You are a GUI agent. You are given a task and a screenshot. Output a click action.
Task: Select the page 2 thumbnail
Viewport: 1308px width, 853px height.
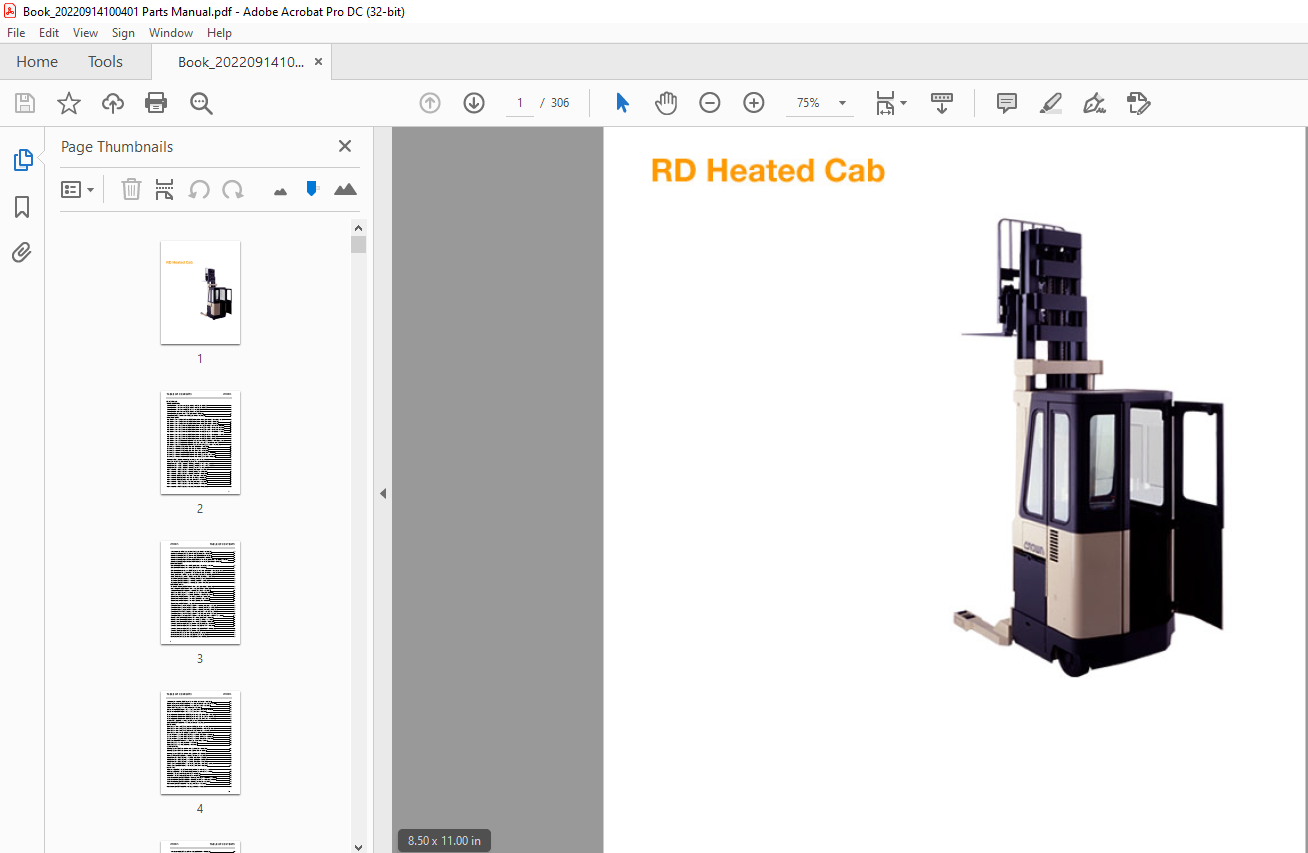[x=200, y=442]
